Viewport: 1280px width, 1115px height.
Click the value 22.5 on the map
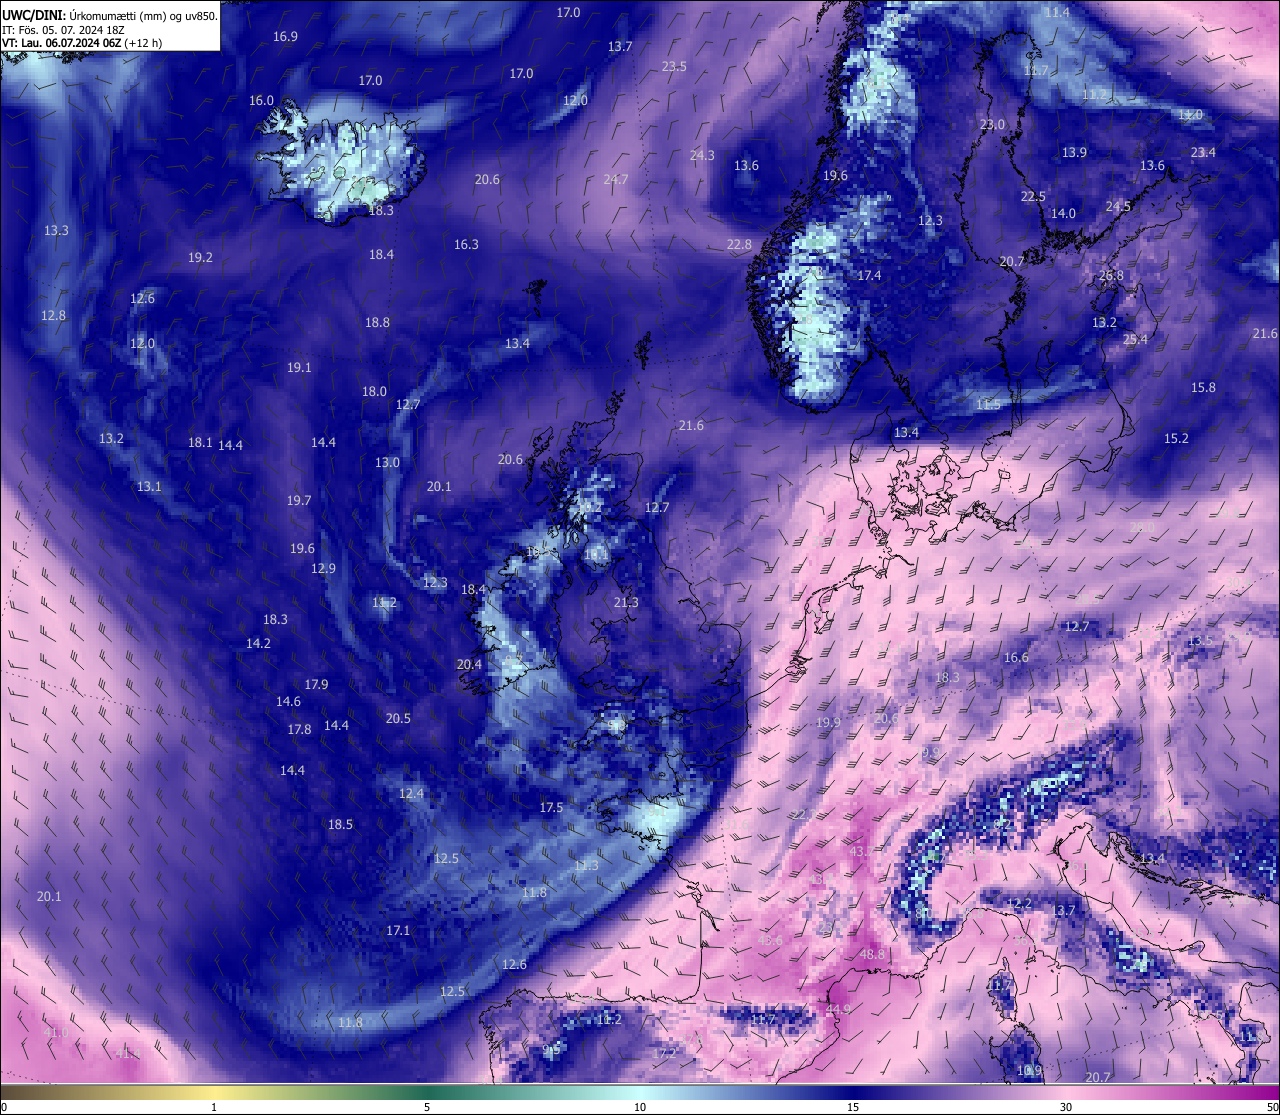(x=1033, y=196)
